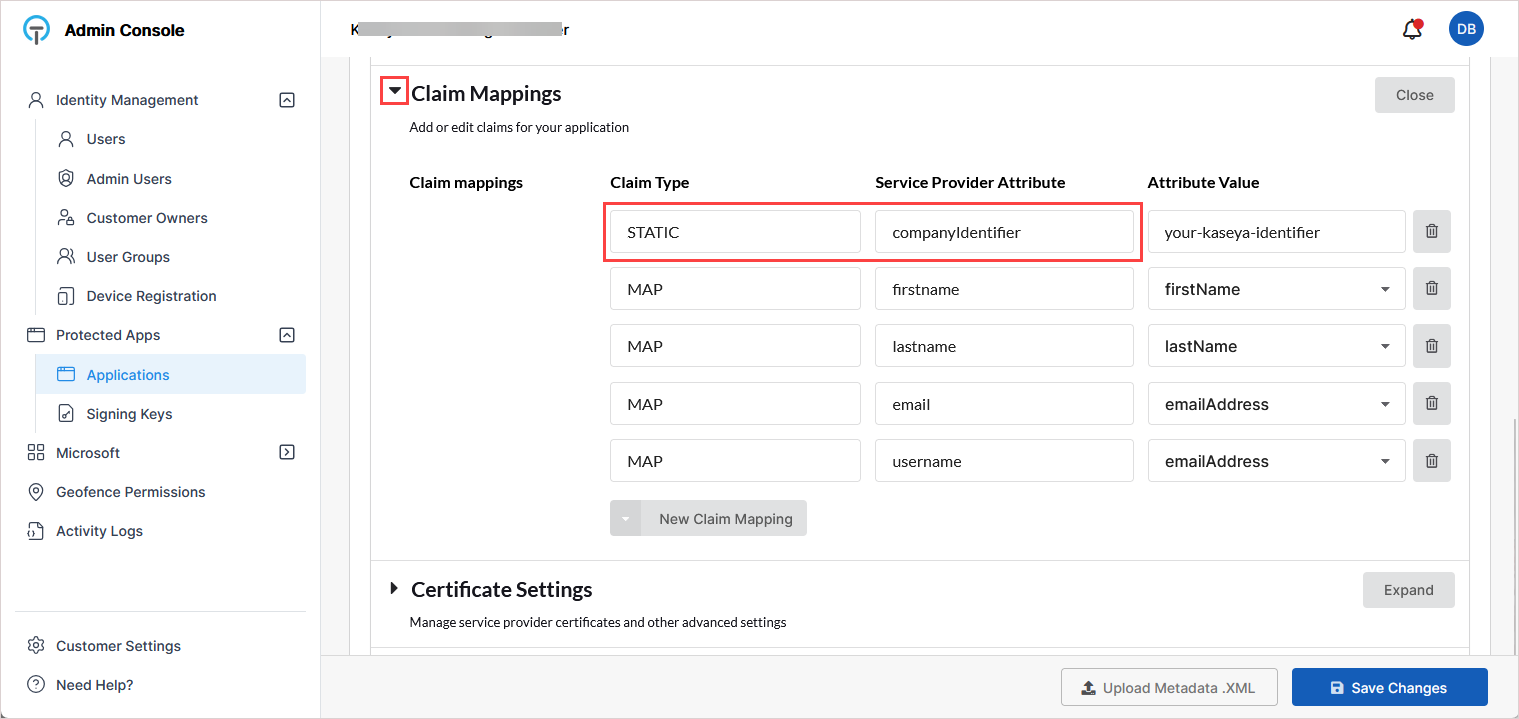Go to the Activity Logs page

(99, 531)
